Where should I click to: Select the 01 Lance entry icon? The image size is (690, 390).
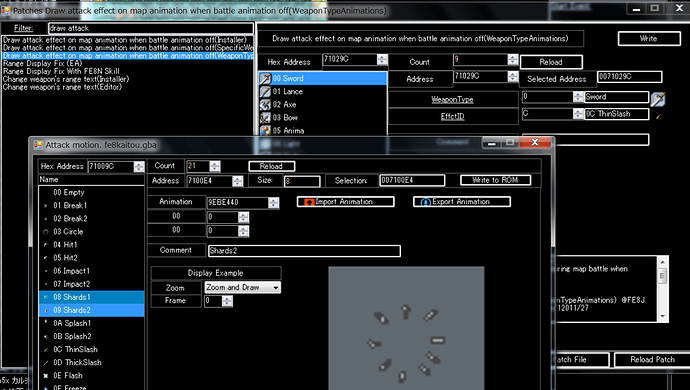[x=265, y=92]
